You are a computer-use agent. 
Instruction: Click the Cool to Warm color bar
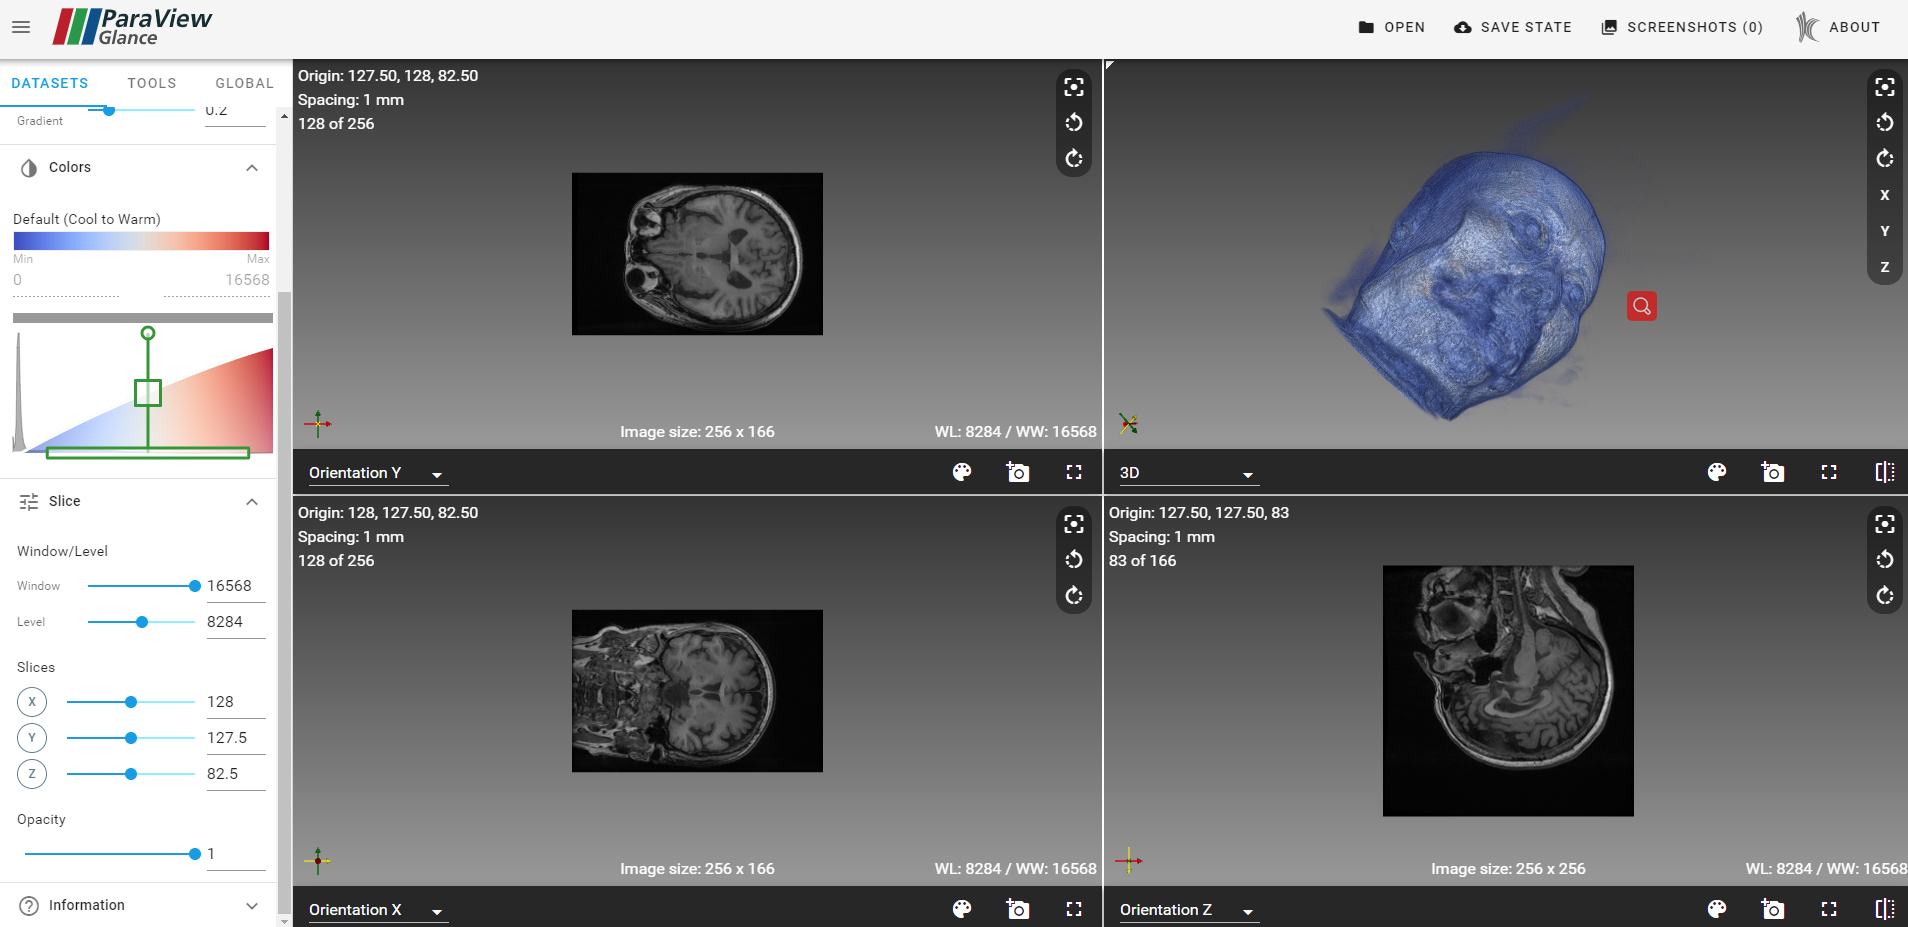pos(141,241)
